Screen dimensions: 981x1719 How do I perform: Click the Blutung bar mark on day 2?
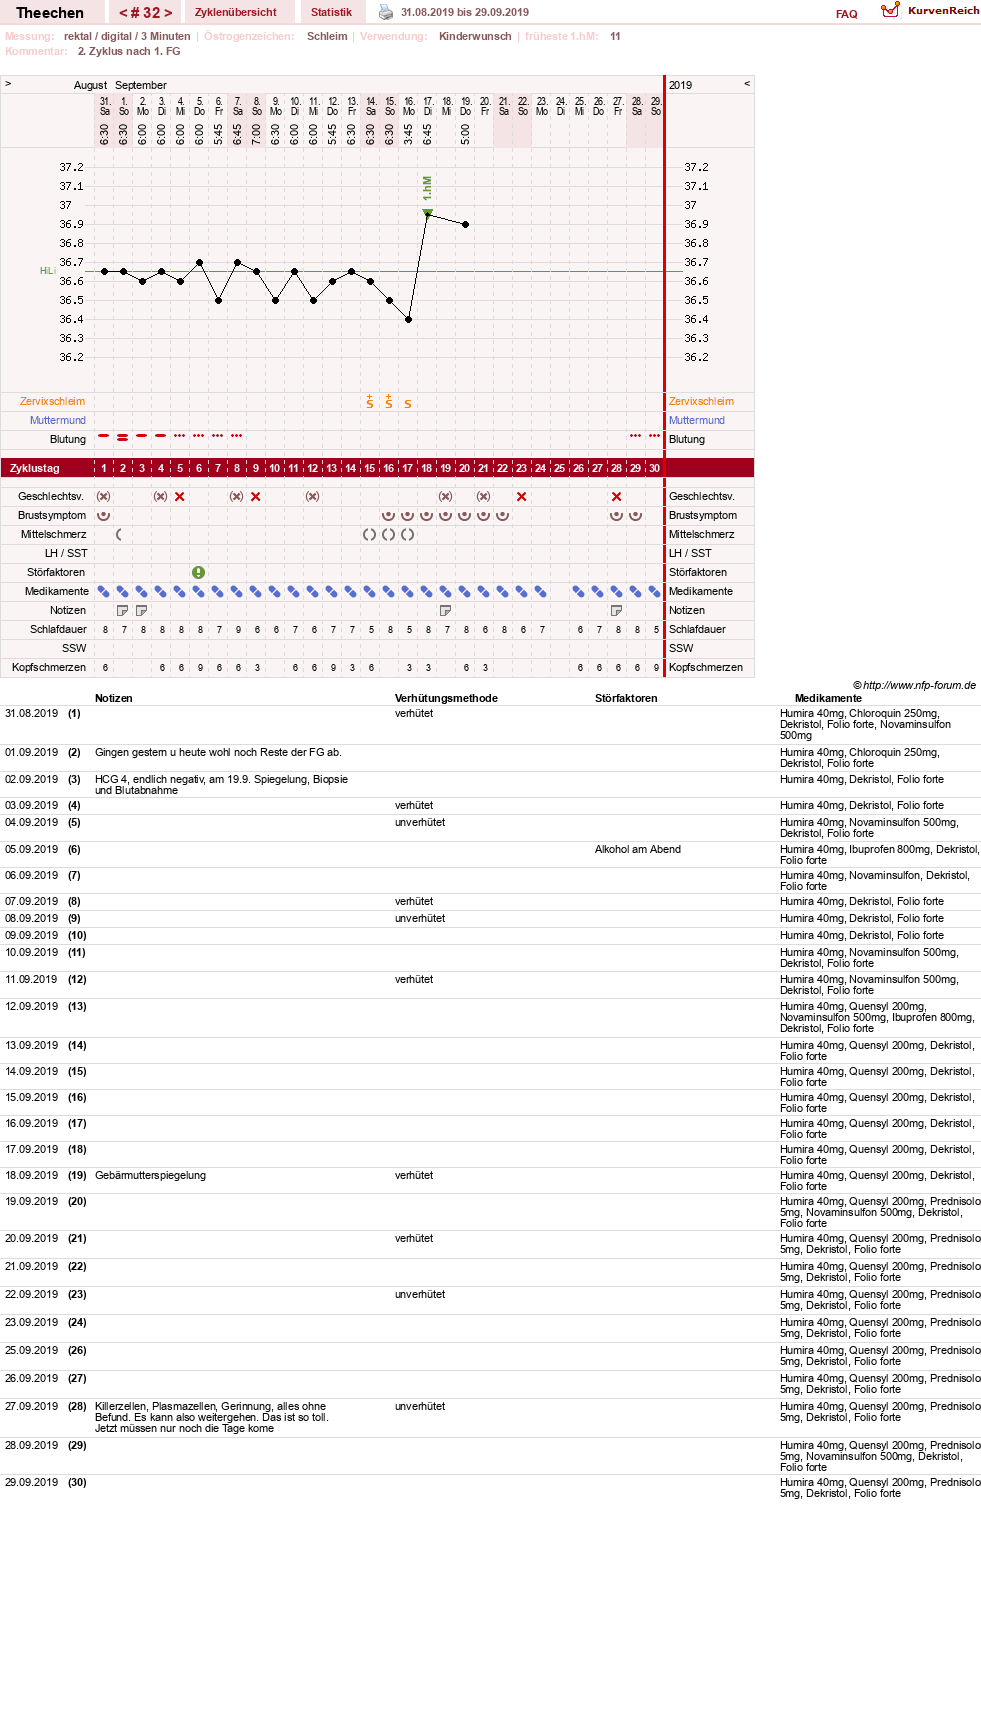(123, 437)
